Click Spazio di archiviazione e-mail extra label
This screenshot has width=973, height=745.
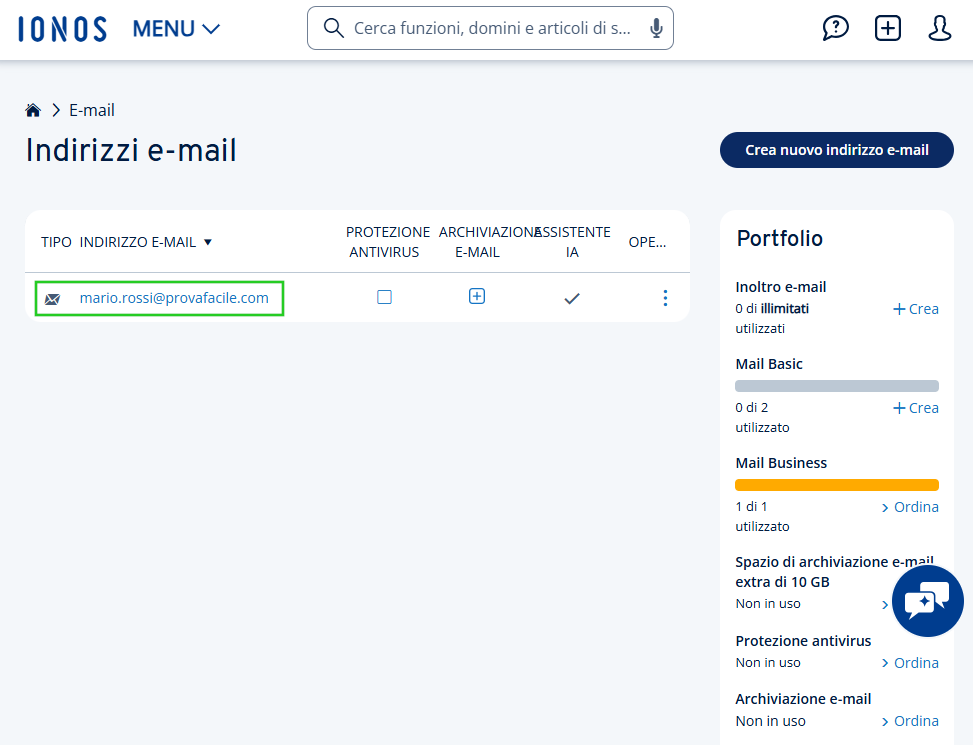point(834,572)
